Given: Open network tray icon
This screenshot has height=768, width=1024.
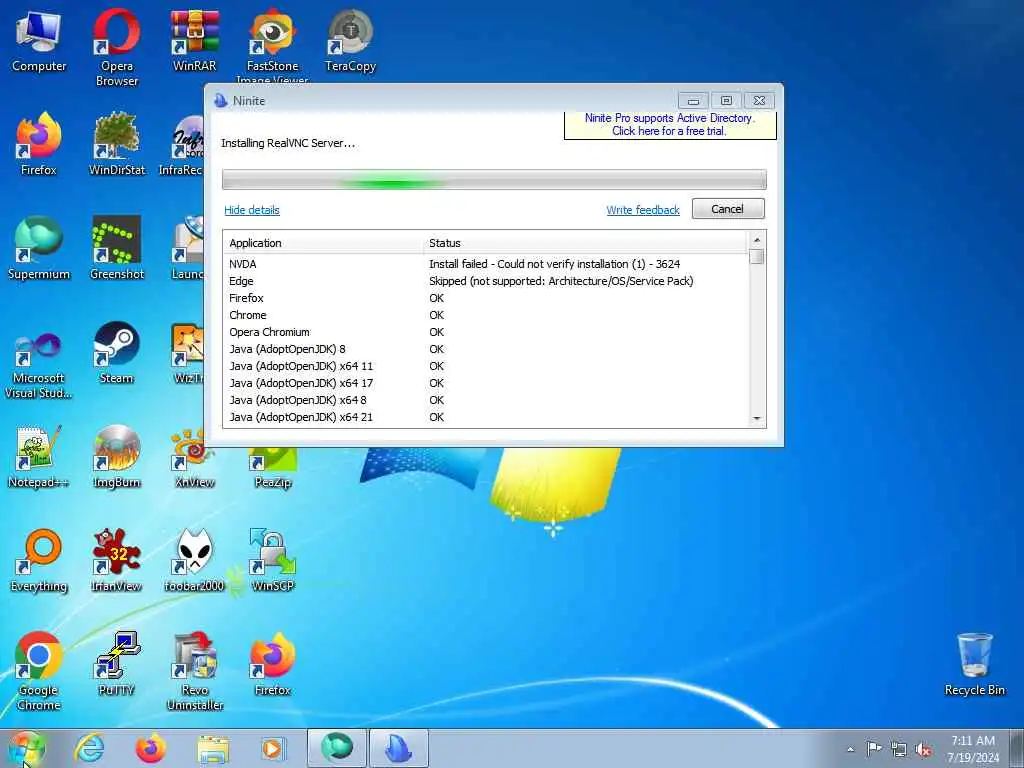Looking at the screenshot, I should pyautogui.click(x=899, y=750).
